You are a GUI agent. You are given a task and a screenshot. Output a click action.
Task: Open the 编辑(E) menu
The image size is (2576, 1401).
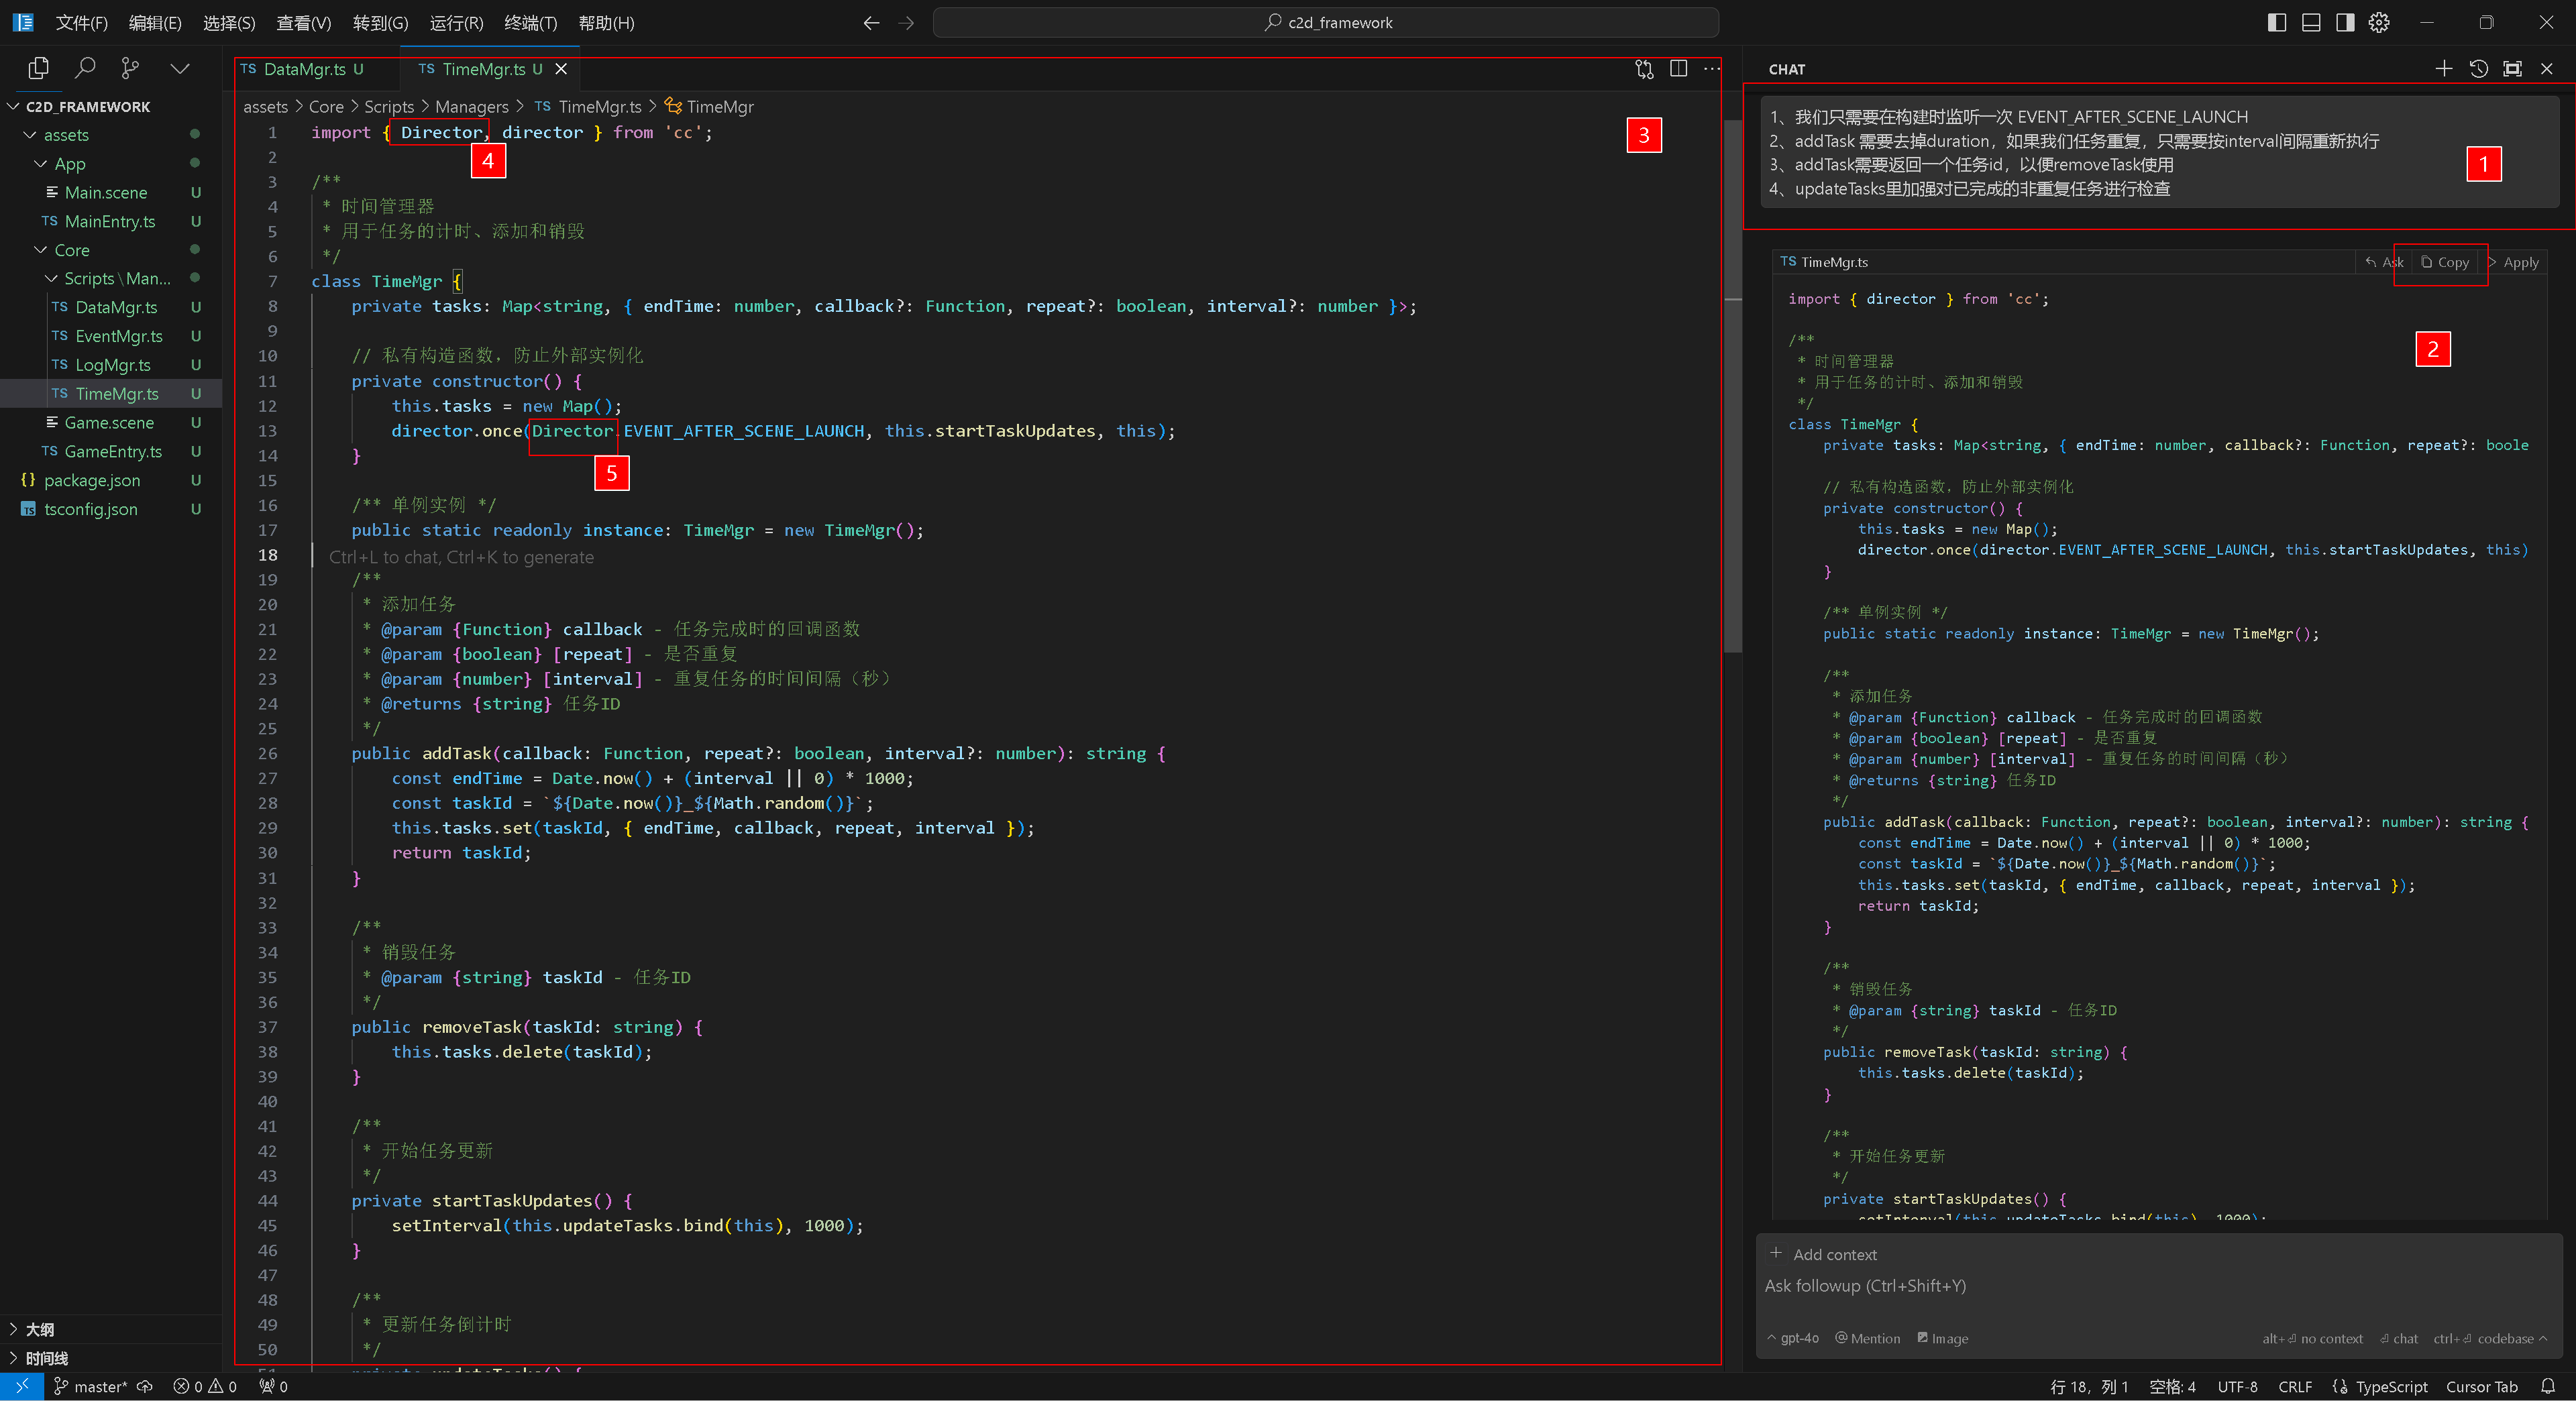pos(155,22)
